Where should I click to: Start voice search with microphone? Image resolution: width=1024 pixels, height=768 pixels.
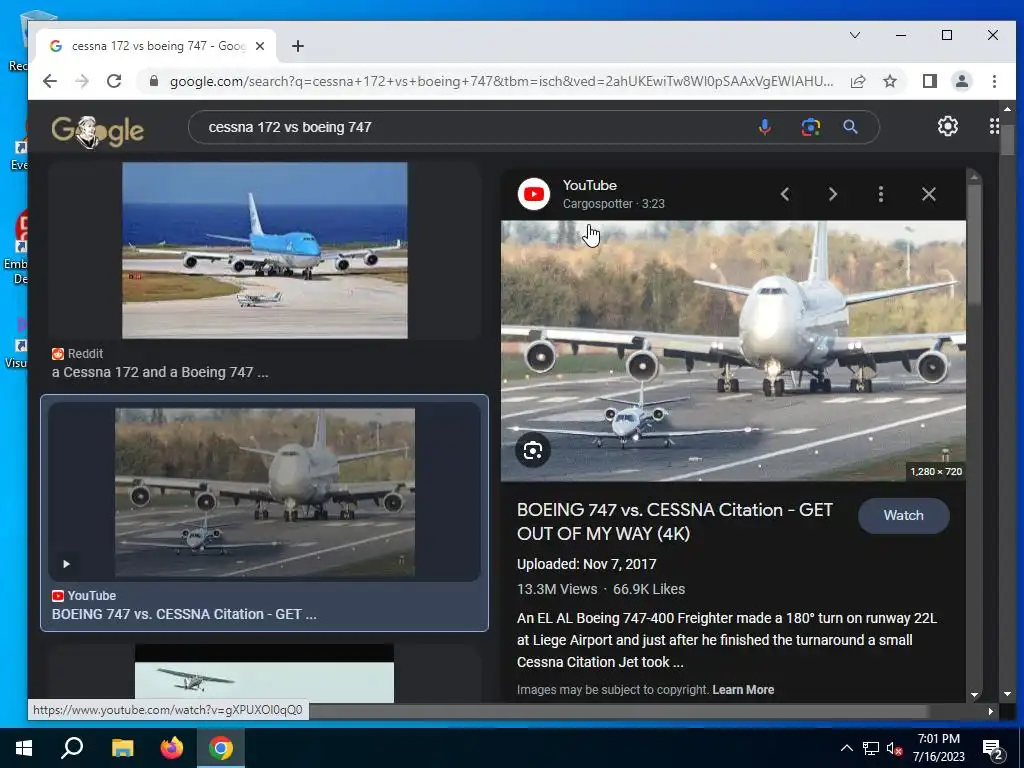click(764, 127)
